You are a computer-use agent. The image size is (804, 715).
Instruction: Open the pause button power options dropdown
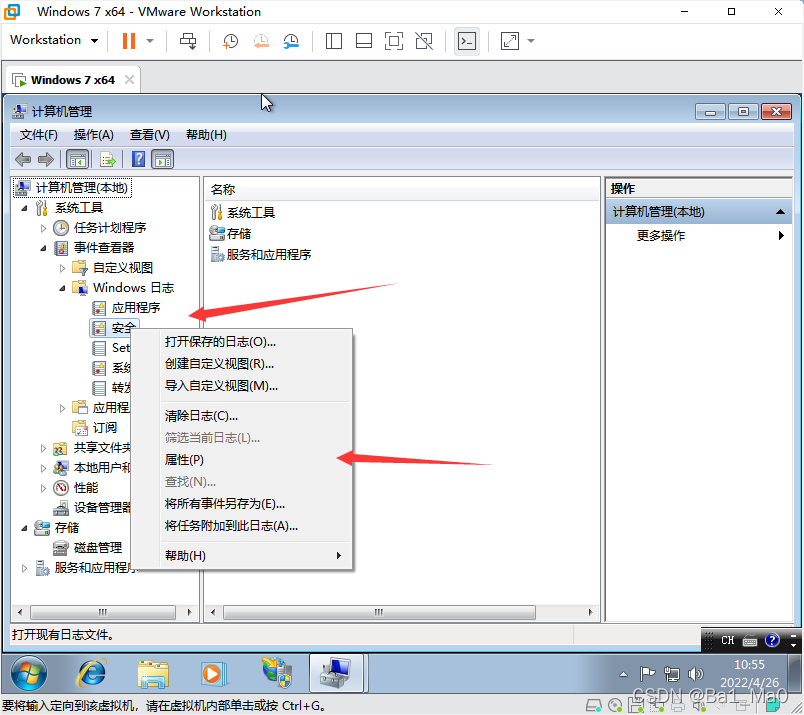coord(150,41)
